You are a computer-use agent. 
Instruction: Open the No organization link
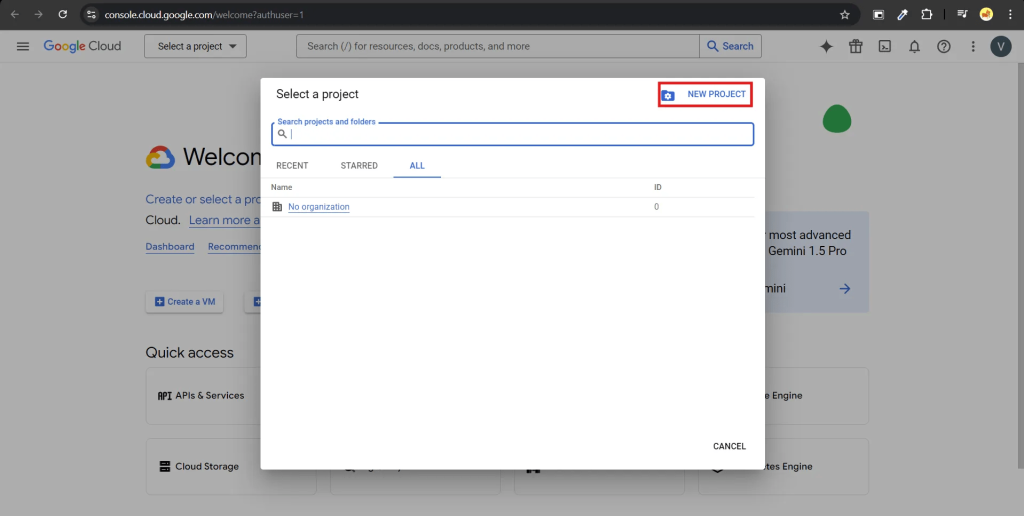[318, 207]
